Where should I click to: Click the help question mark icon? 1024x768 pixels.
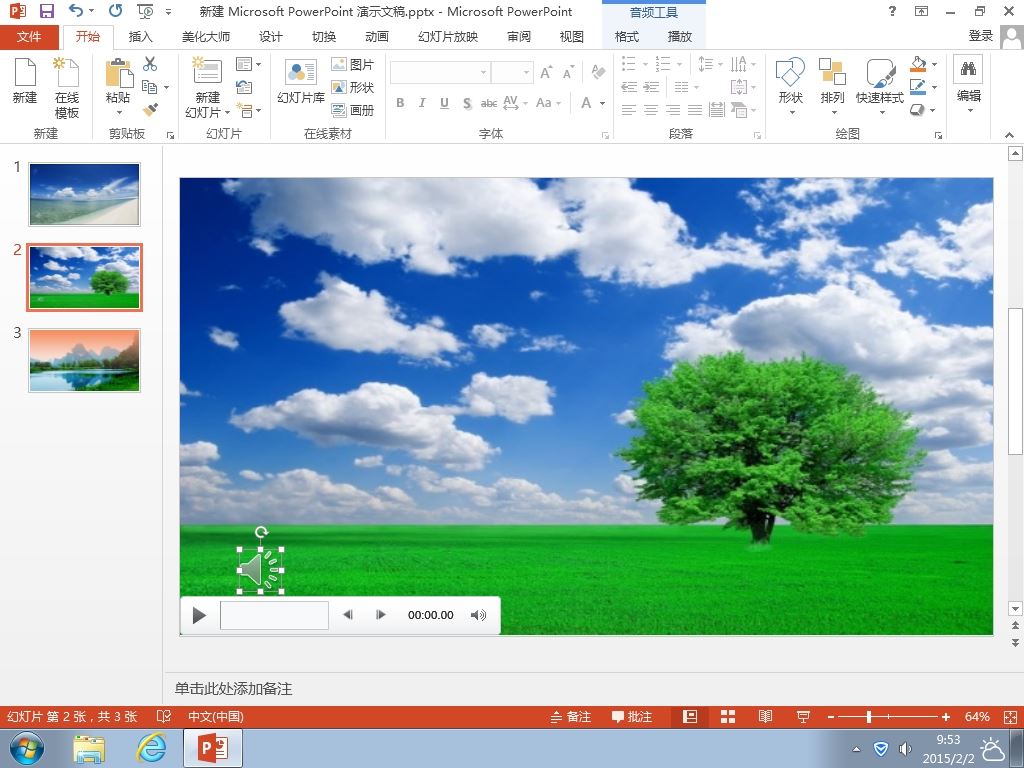tap(892, 11)
